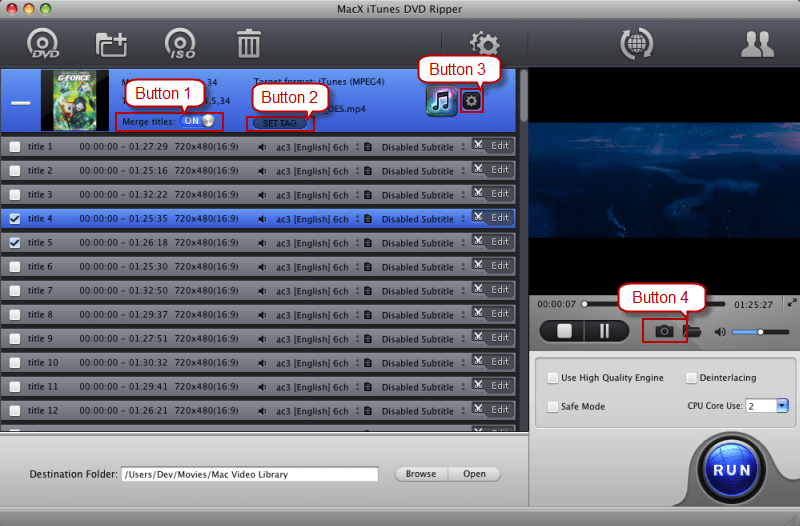
Task: Load a DVD disc with the DVD icon
Action: [x=43, y=43]
